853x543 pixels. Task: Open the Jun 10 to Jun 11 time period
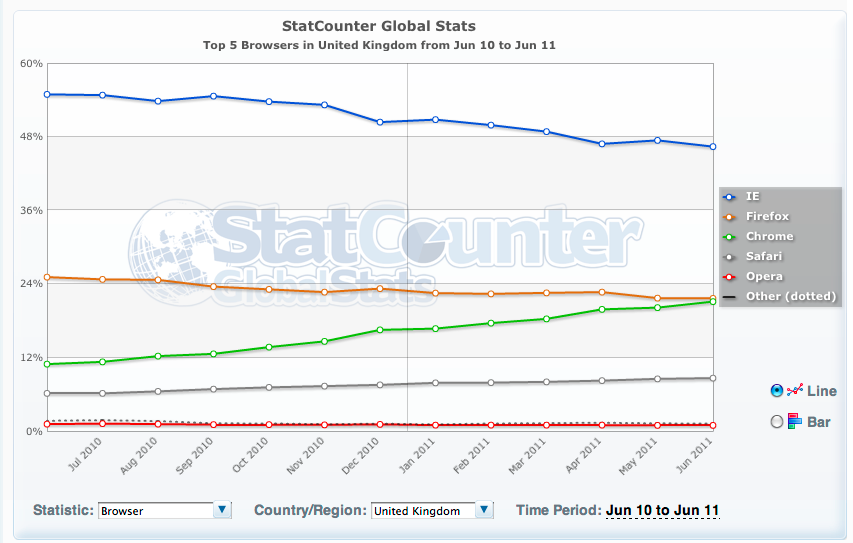pos(662,511)
